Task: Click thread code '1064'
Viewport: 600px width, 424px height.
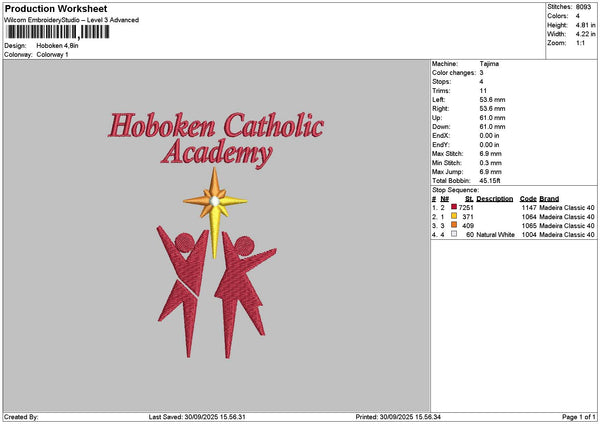Action: [529, 217]
